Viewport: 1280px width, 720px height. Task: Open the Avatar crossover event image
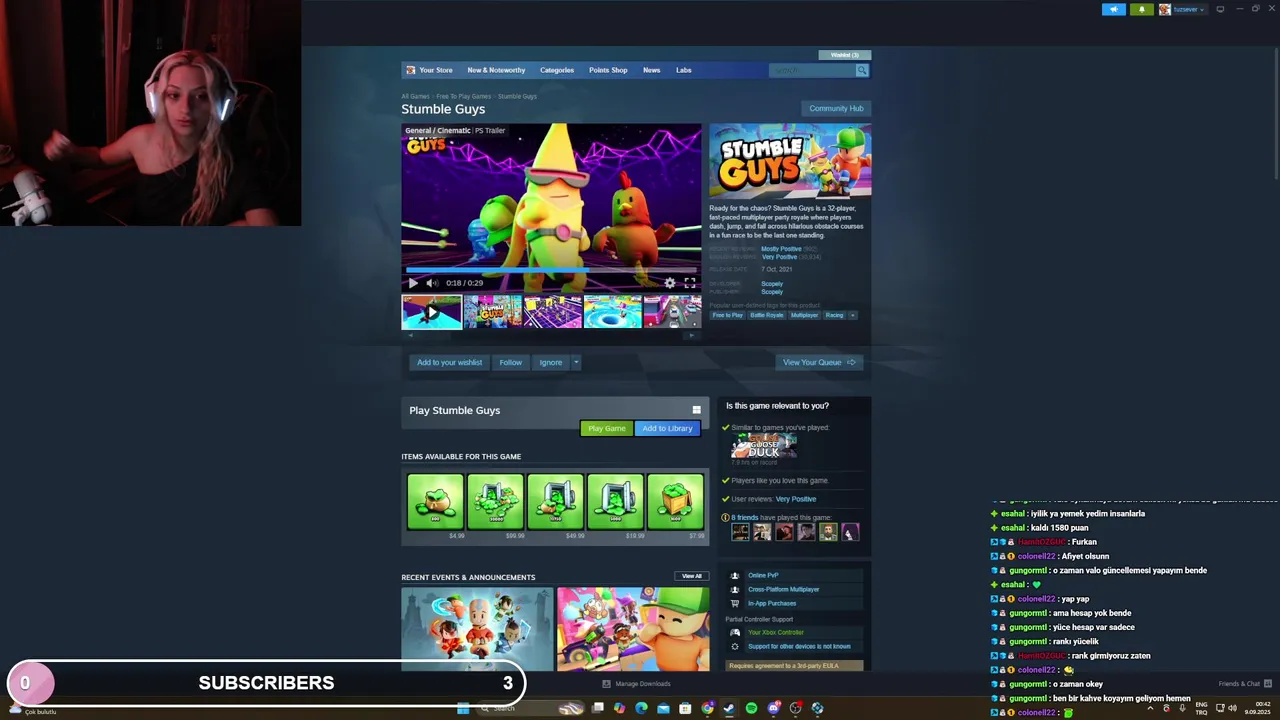(x=477, y=629)
